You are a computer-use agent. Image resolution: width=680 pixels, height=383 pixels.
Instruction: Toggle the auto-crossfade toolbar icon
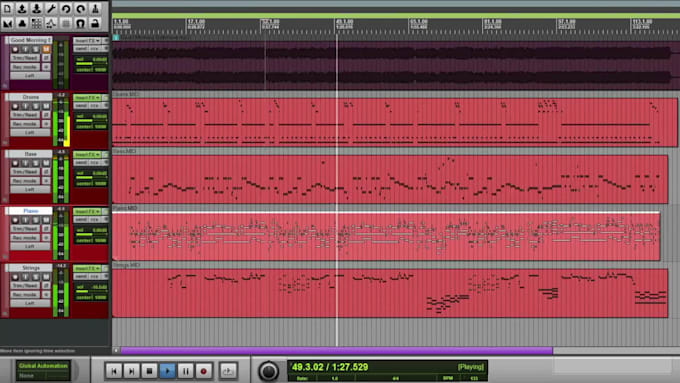(7, 23)
